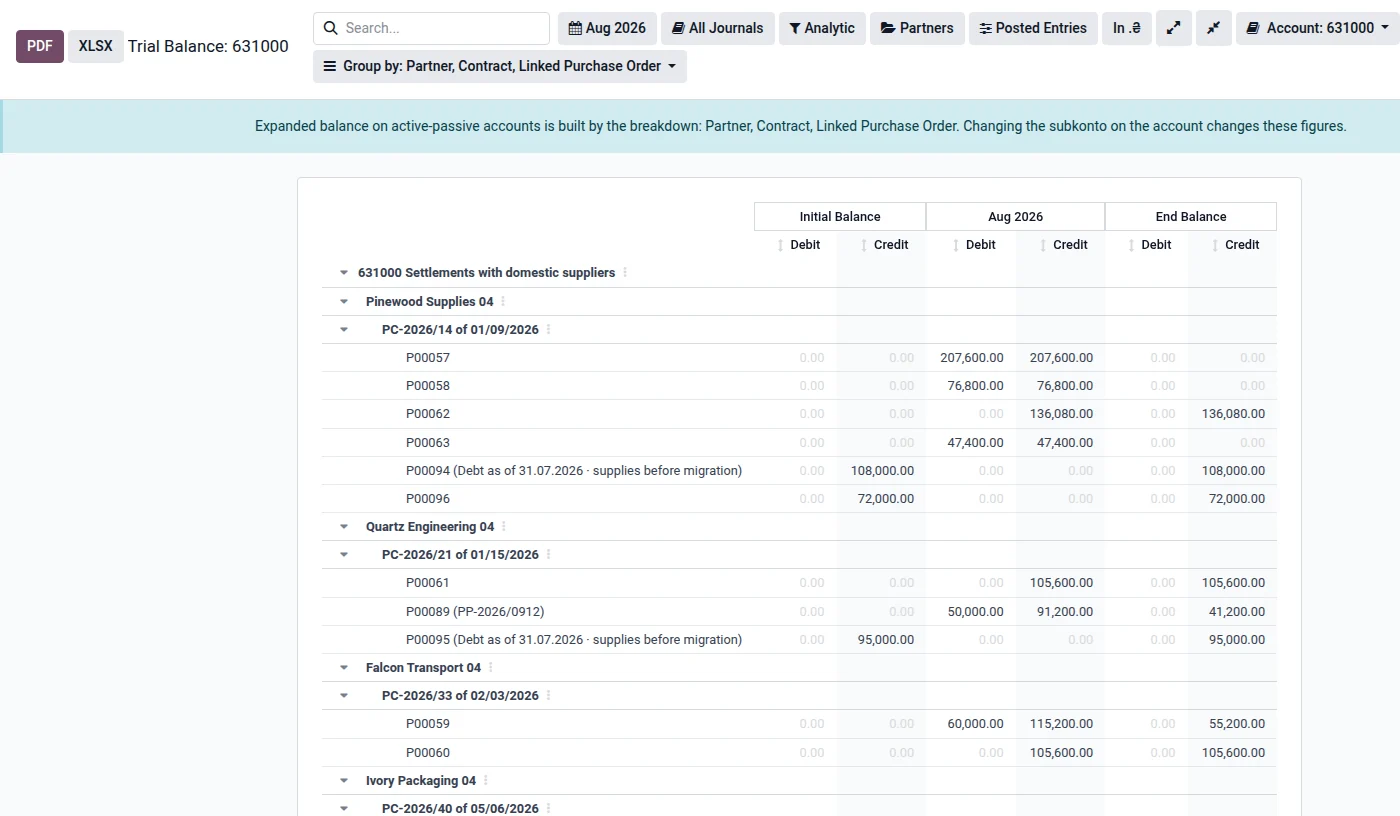This screenshot has height=816, width=1400.
Task: Click the 'In .₴' rounding button
Action: point(1127,28)
